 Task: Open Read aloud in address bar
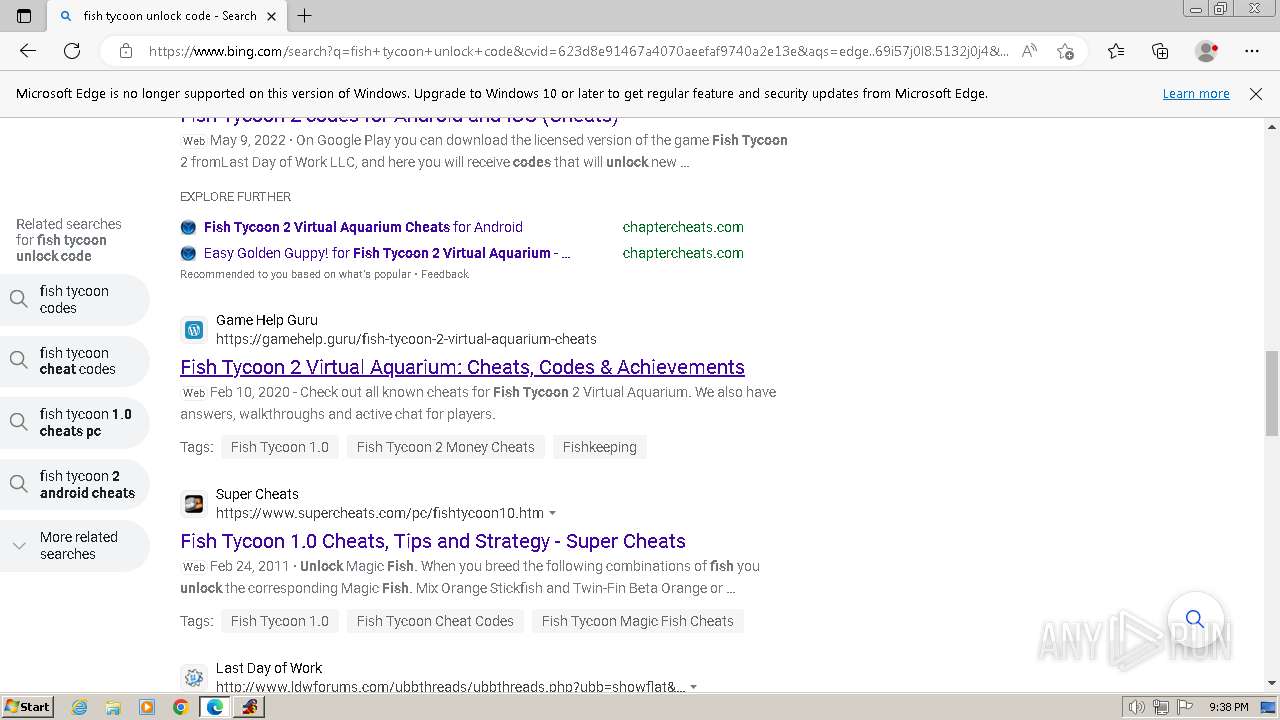1029,51
